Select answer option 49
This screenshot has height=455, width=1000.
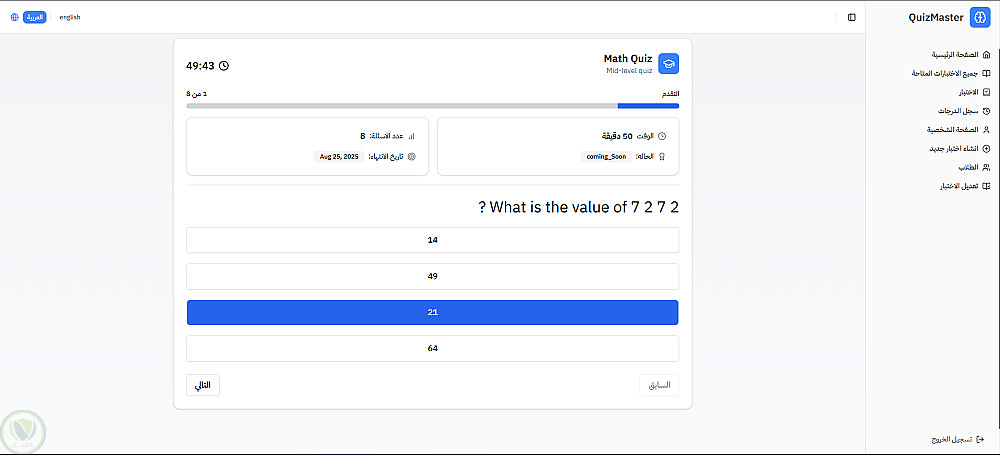[x=432, y=276]
